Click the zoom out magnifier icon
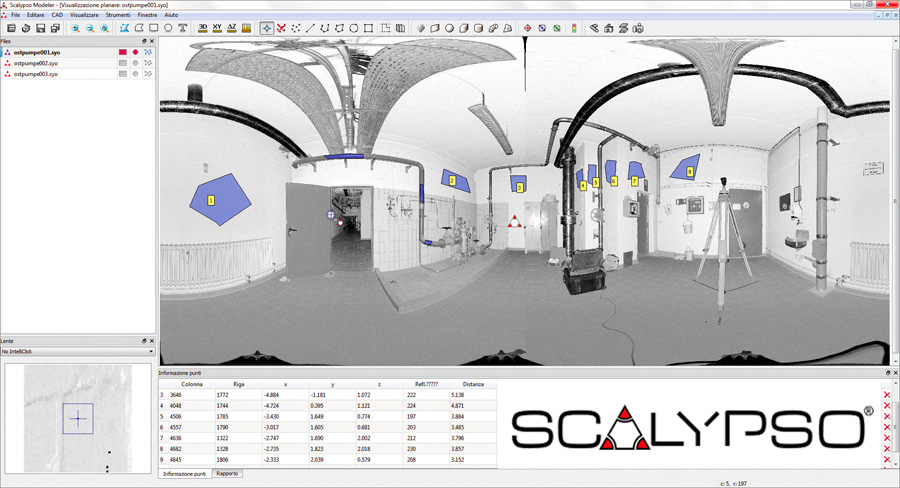900x488 pixels. pos(90,28)
